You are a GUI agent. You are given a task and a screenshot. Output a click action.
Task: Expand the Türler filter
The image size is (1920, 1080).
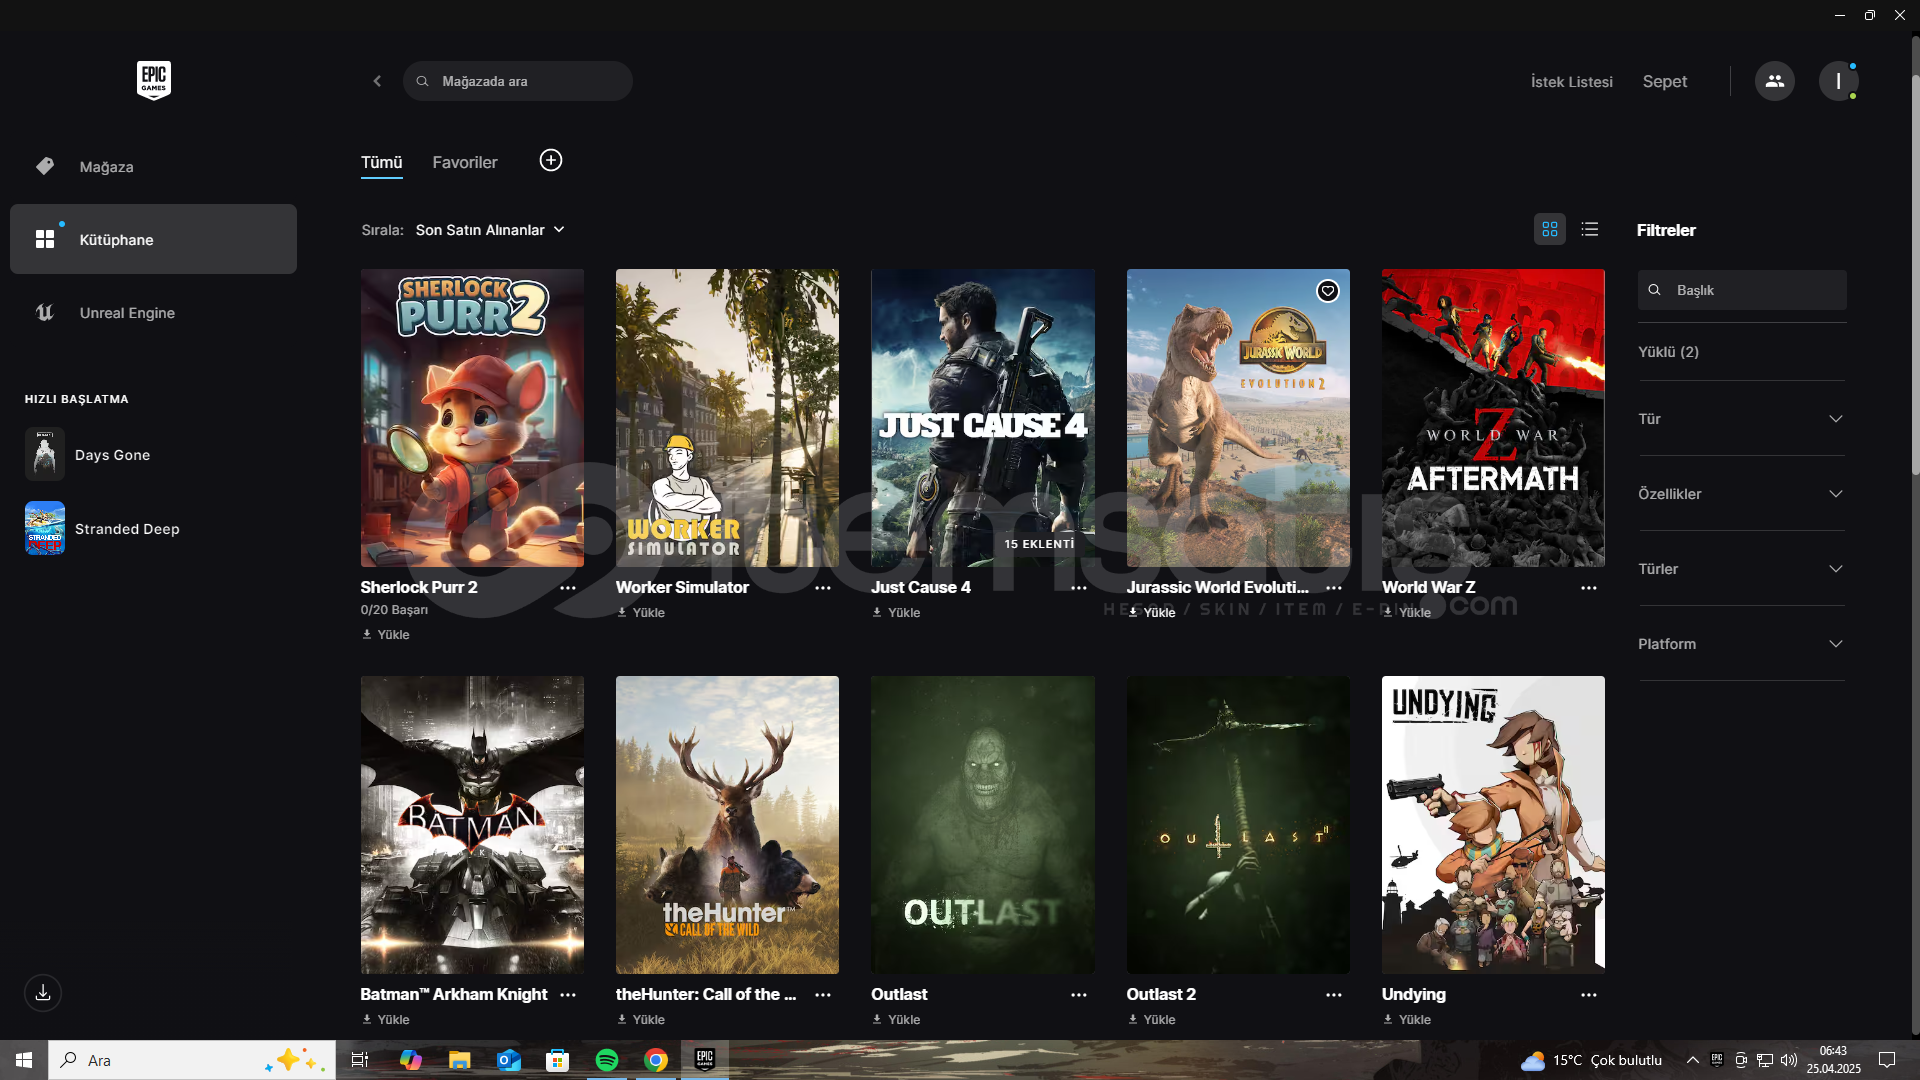[1741, 569]
